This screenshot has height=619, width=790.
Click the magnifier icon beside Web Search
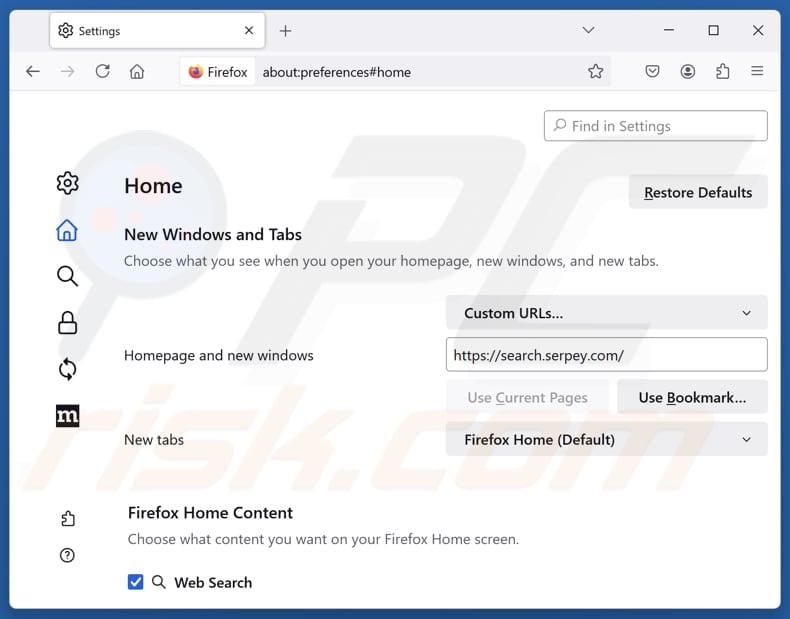point(159,582)
